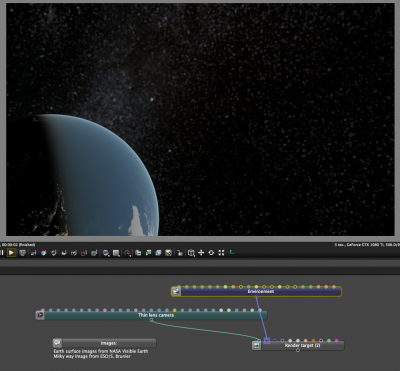Open the magnifier zoom picker dropdown
Screen dimensions: 400x371
click(x=106, y=253)
